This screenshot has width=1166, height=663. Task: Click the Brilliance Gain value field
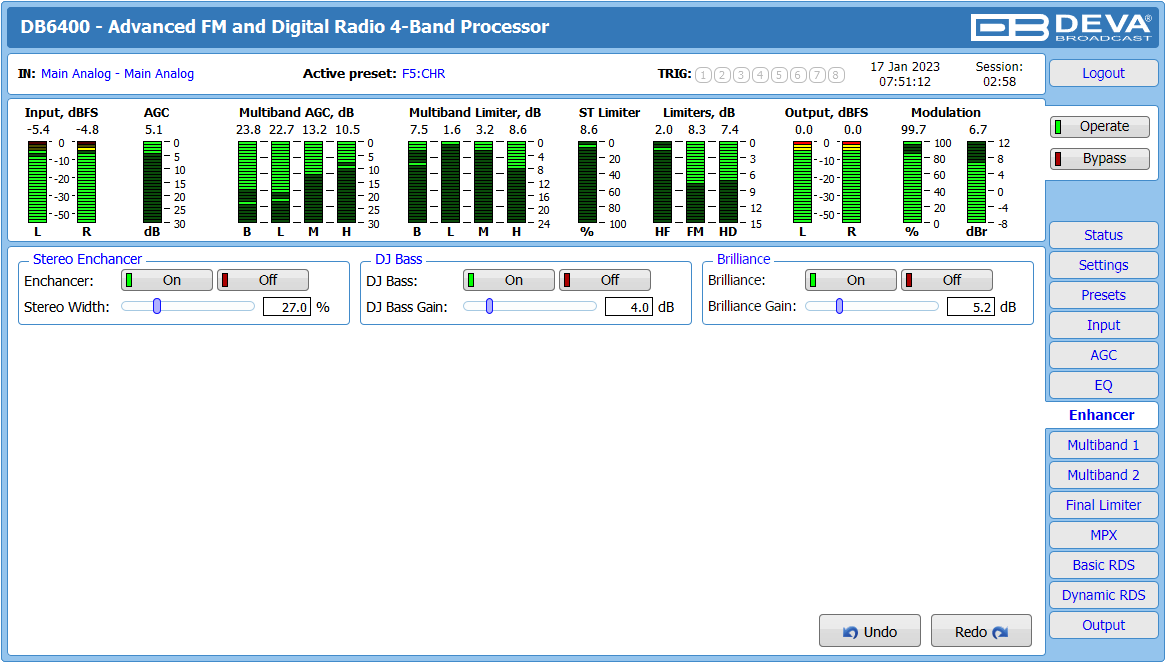[971, 307]
